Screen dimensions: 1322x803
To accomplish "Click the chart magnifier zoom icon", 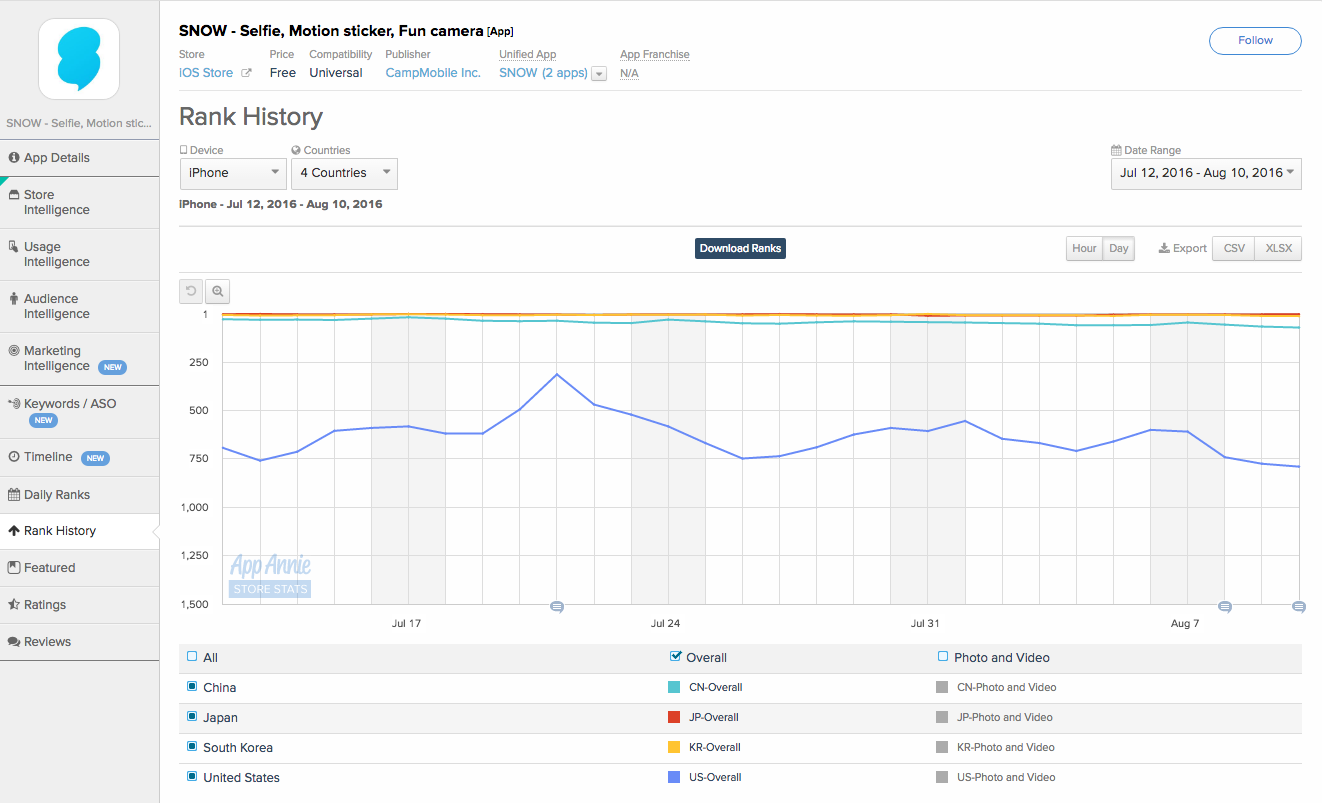I will click(x=217, y=291).
